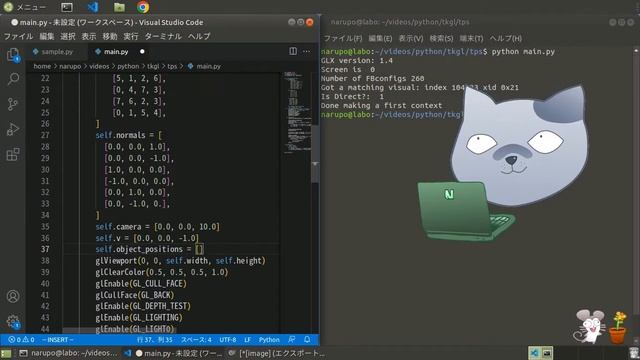Screen dimensions: 640x360
Task: Change the LF end-of-line status item
Action: pyautogui.click(x=247, y=340)
